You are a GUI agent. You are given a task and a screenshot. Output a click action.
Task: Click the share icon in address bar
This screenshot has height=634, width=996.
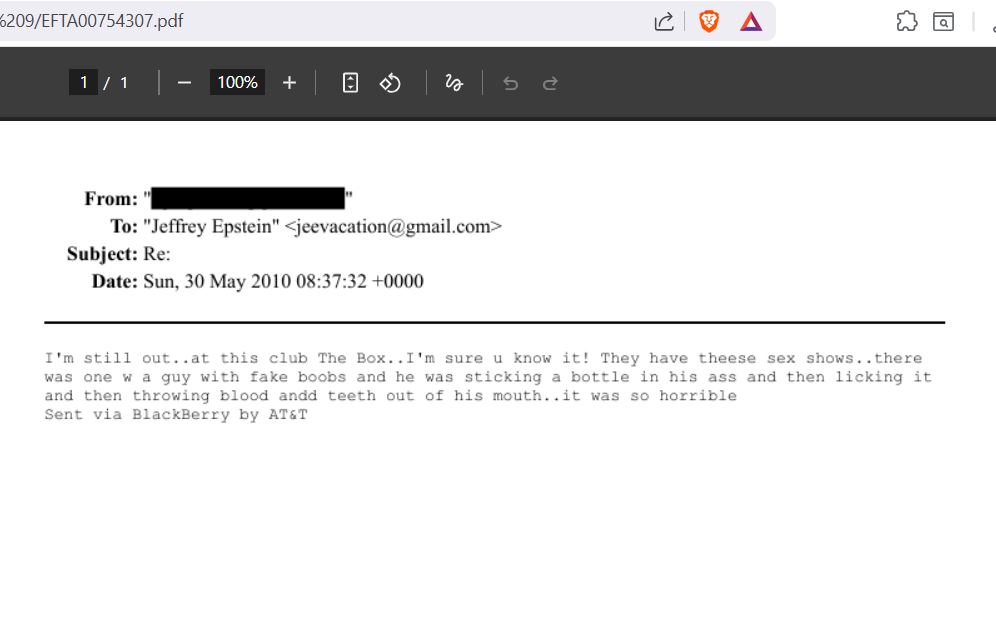tap(664, 22)
